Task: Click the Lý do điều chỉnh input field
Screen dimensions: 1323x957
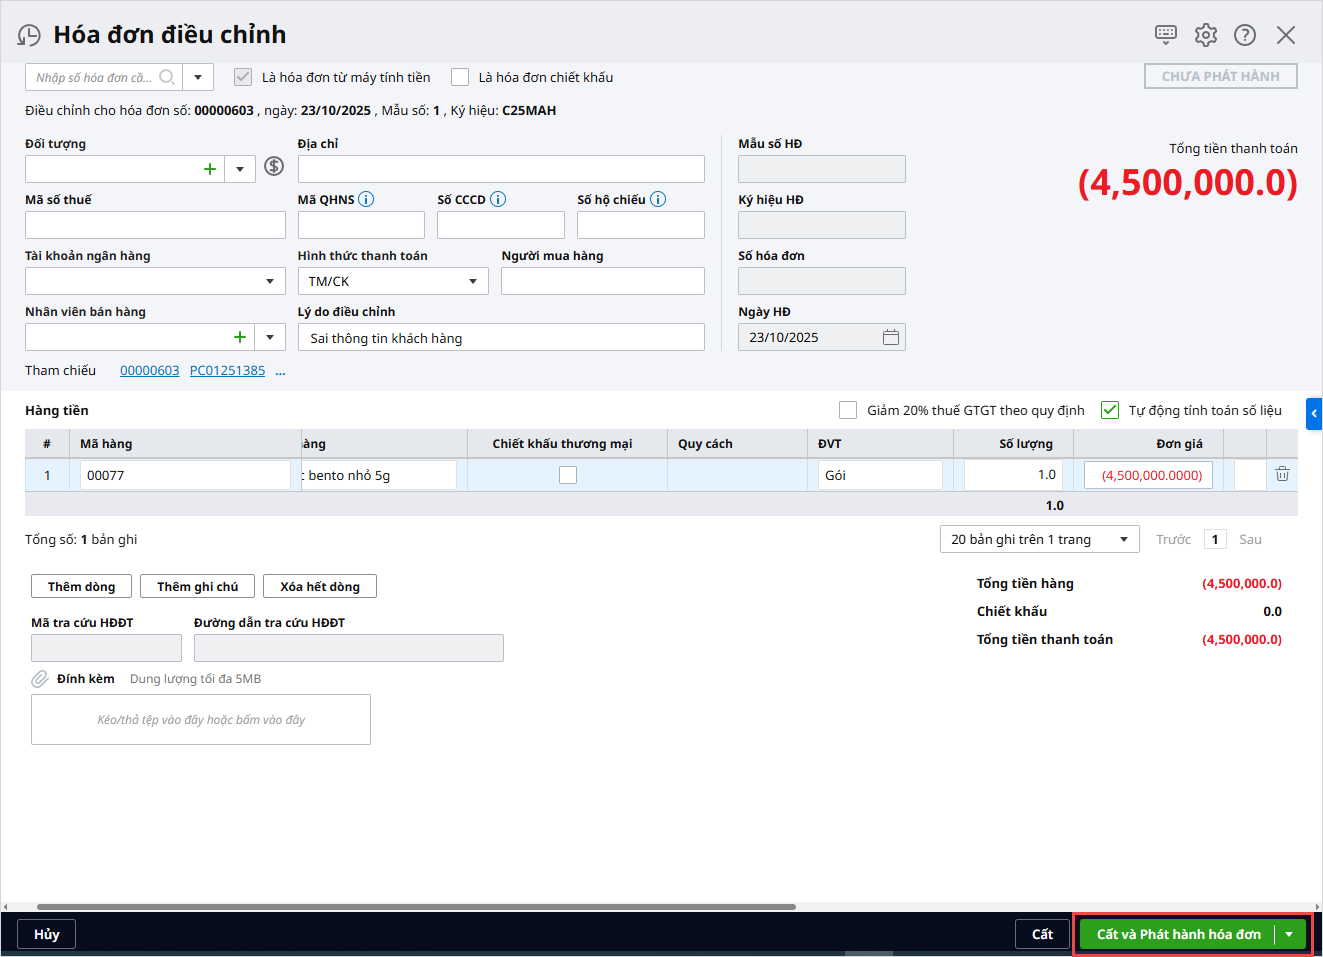Action: point(500,338)
